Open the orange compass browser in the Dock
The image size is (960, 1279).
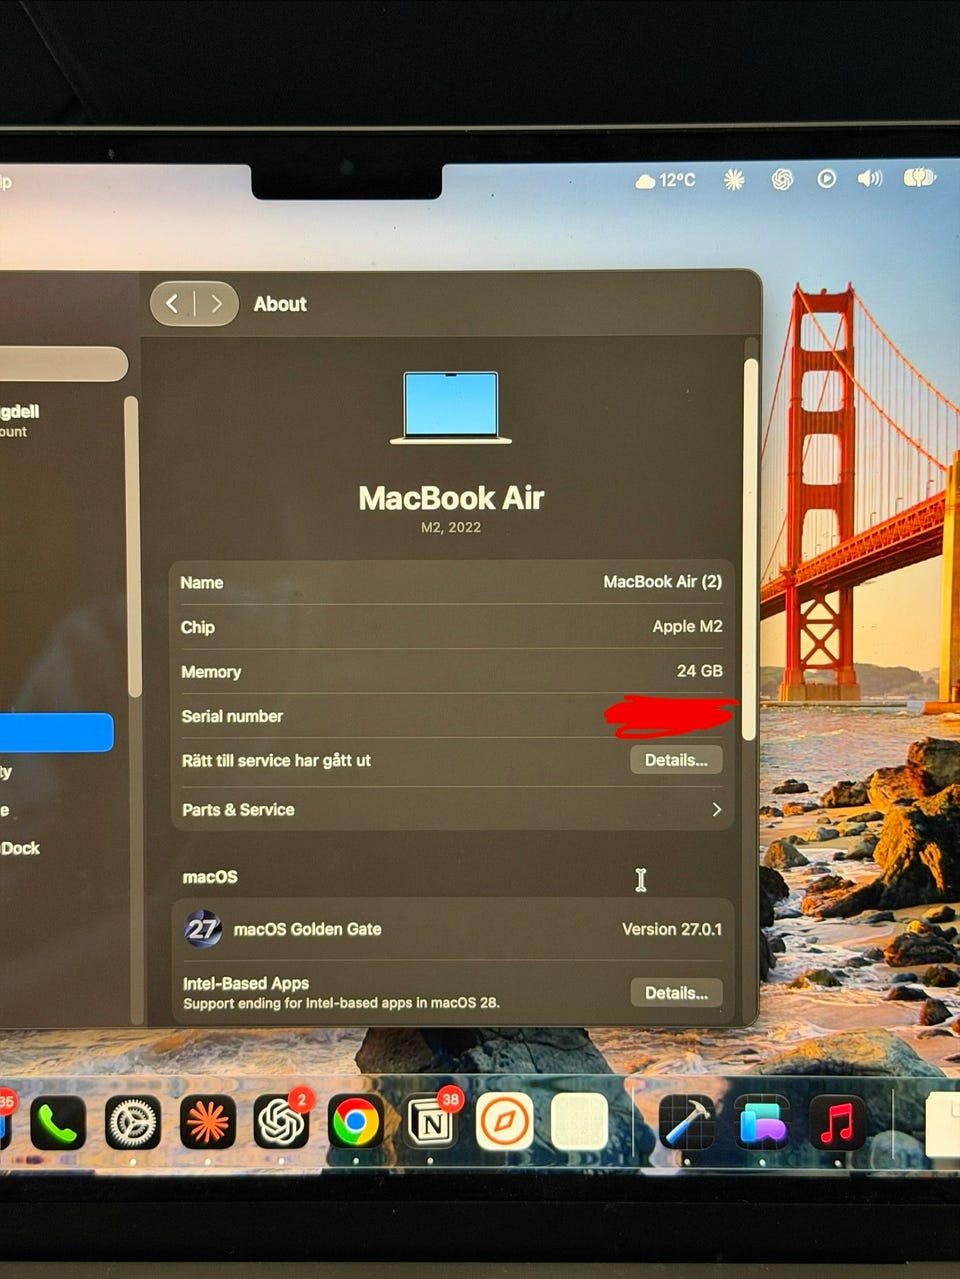(x=504, y=1122)
